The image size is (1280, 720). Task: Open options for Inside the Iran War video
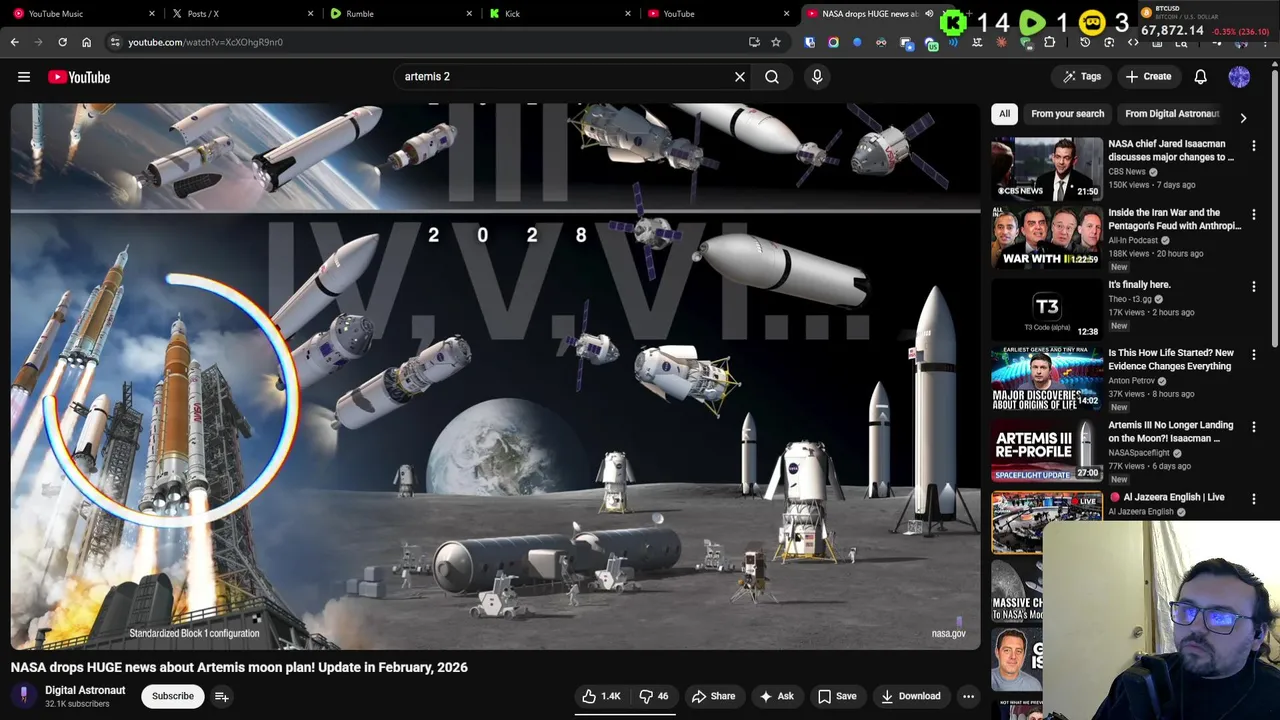pos(1254,215)
